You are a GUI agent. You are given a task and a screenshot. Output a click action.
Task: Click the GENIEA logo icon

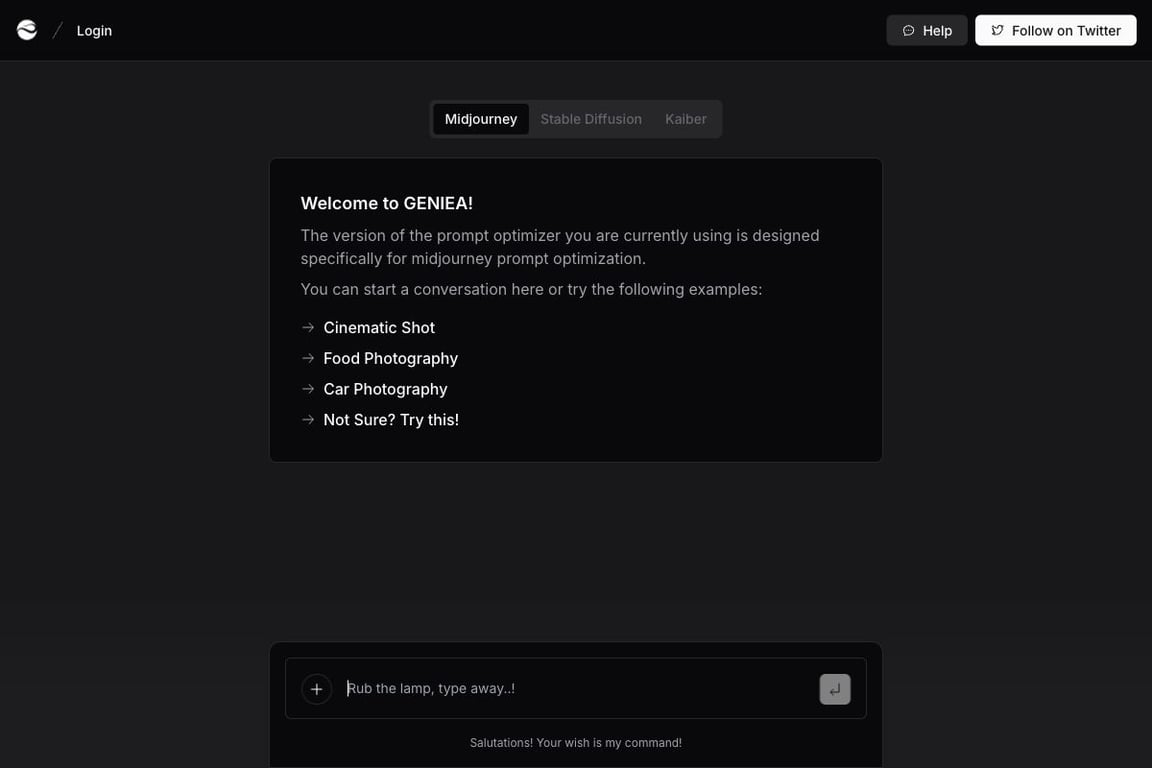(27, 30)
